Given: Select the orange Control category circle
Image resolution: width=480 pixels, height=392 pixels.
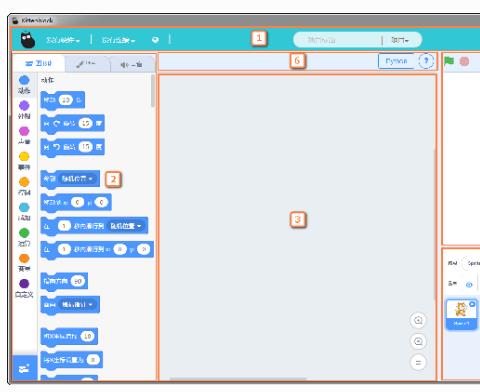Looking at the screenshot, I should tap(24, 182).
